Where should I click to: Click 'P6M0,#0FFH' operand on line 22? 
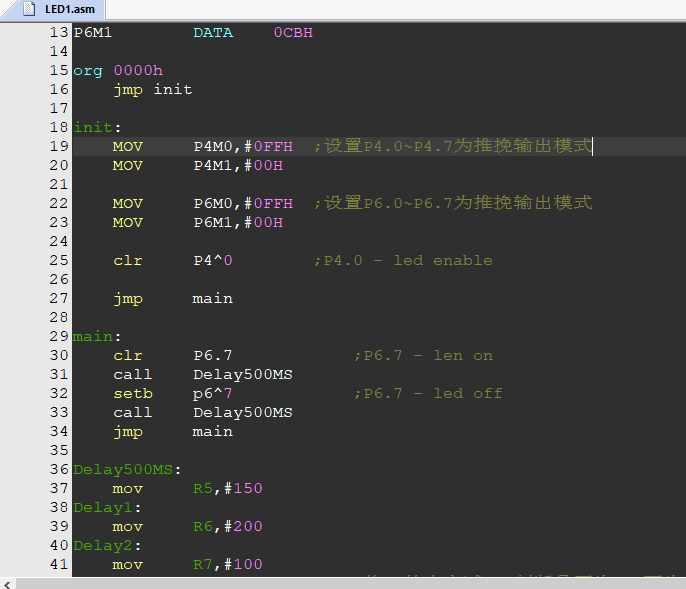(x=243, y=203)
